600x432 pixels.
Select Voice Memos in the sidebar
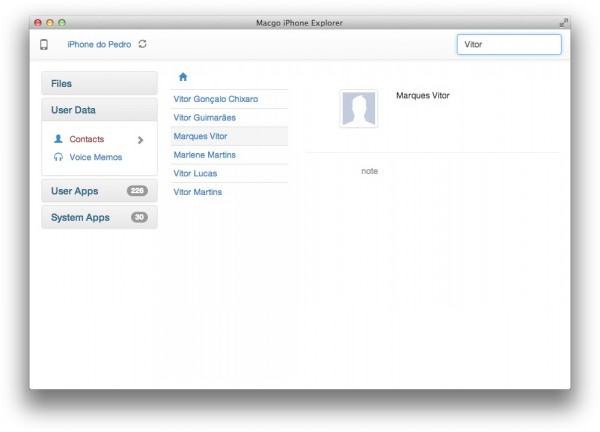(x=96, y=157)
